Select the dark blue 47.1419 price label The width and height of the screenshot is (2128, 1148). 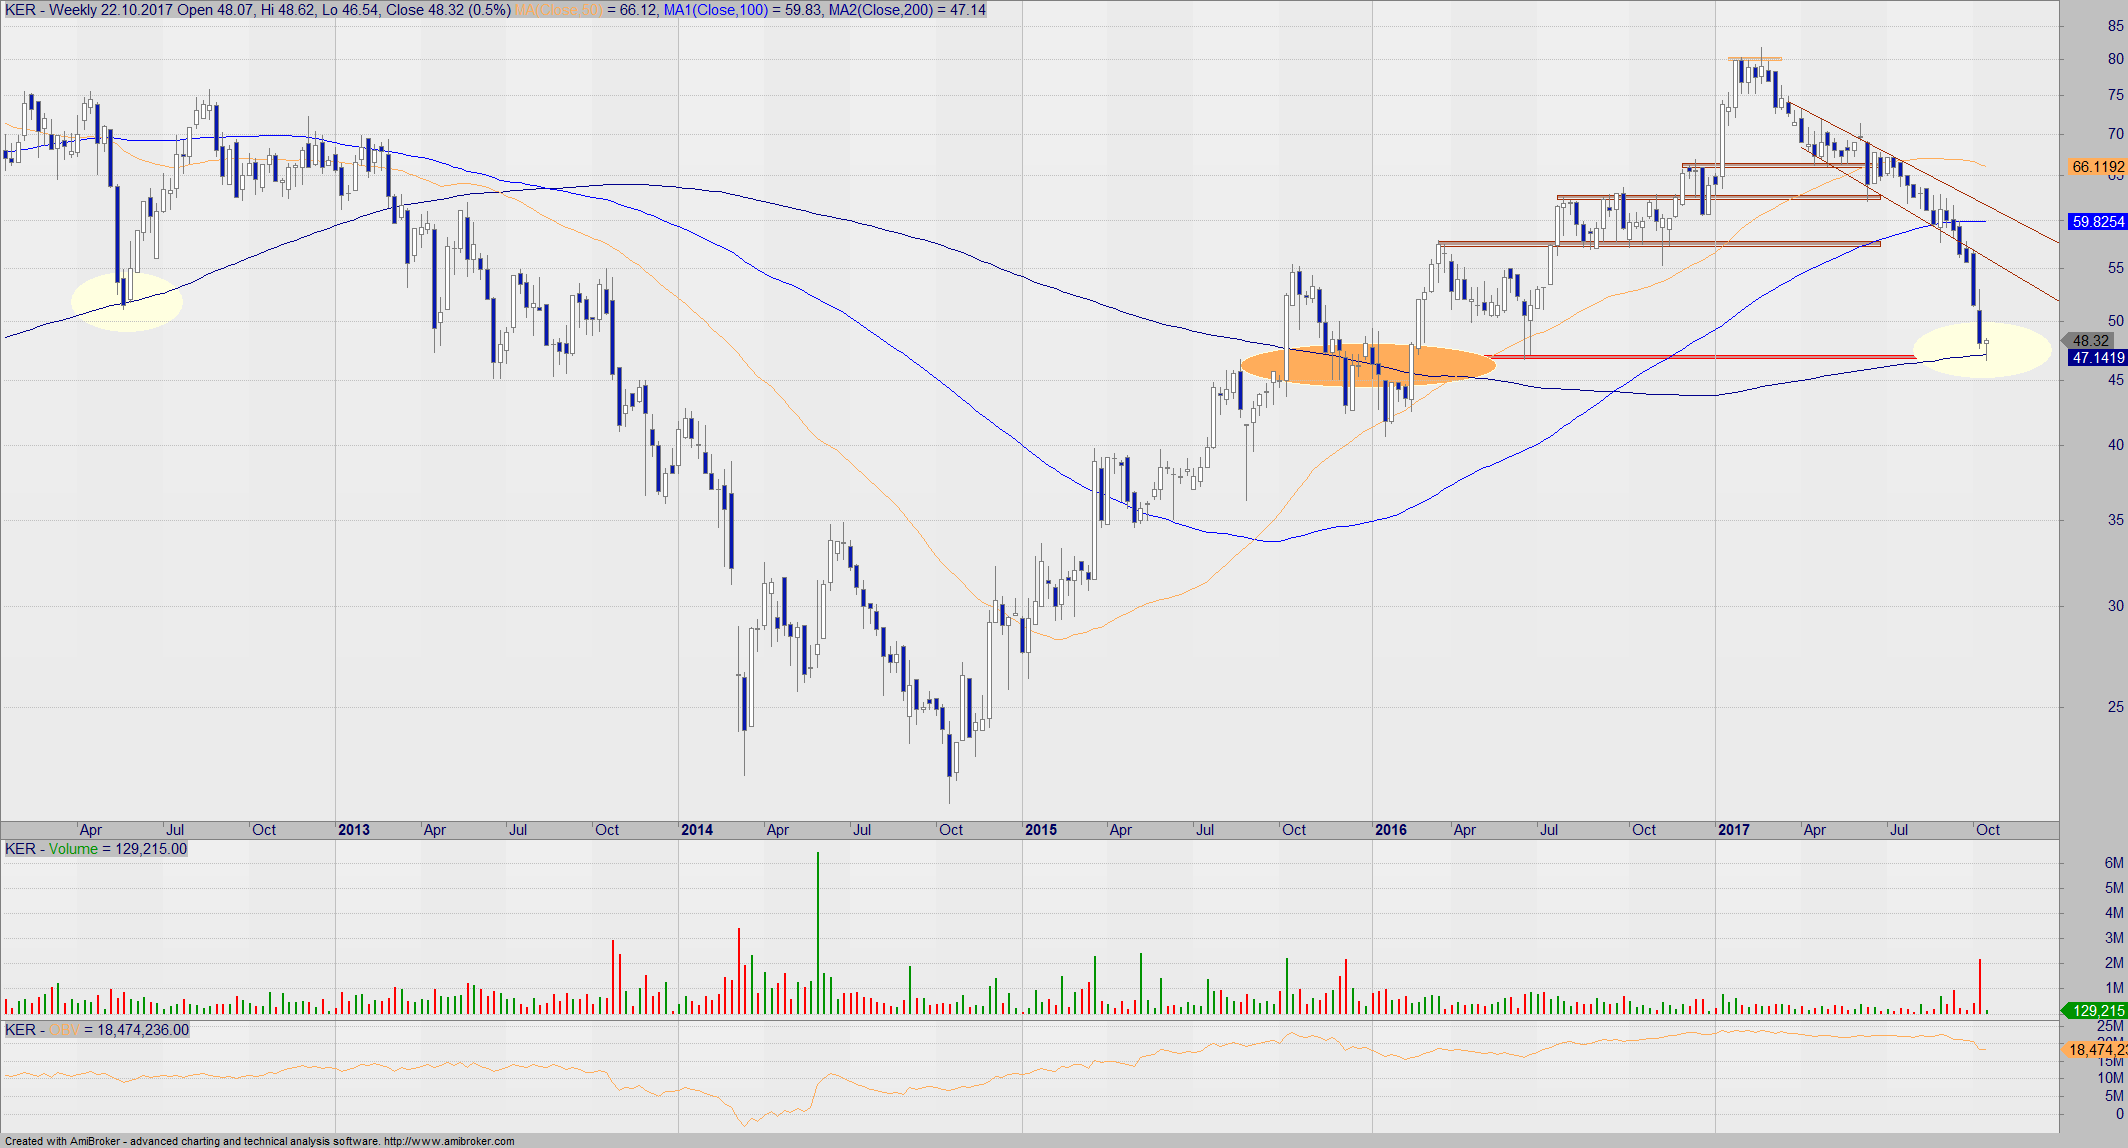point(2097,358)
